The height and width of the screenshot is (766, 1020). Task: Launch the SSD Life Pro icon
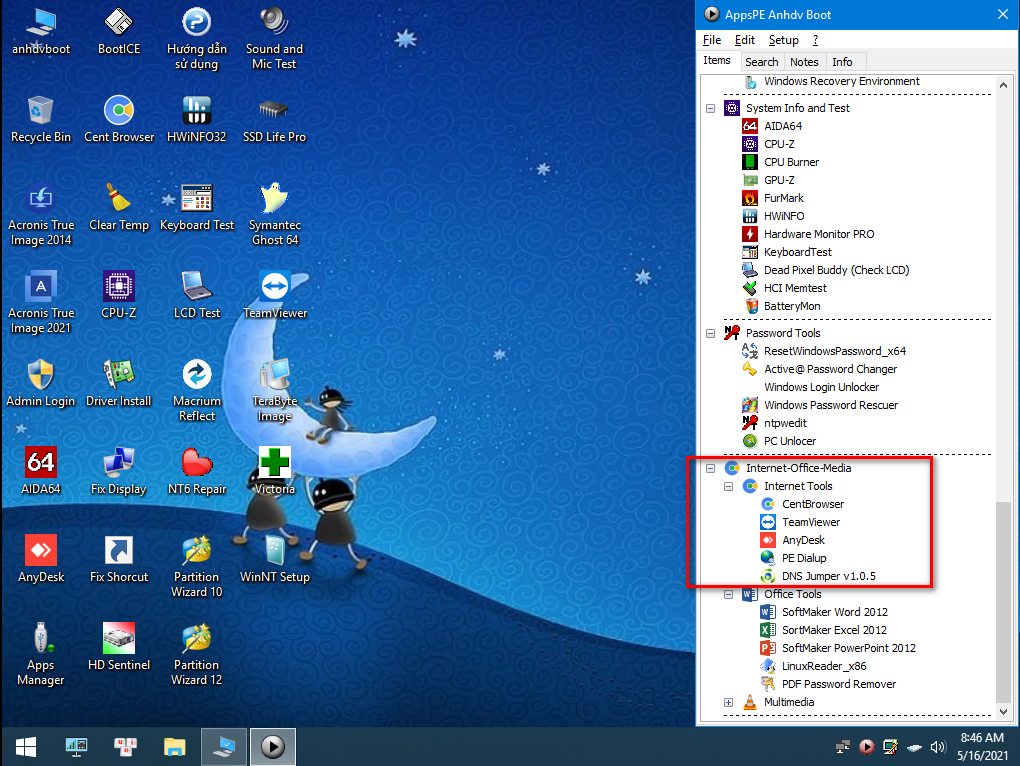coord(274,119)
